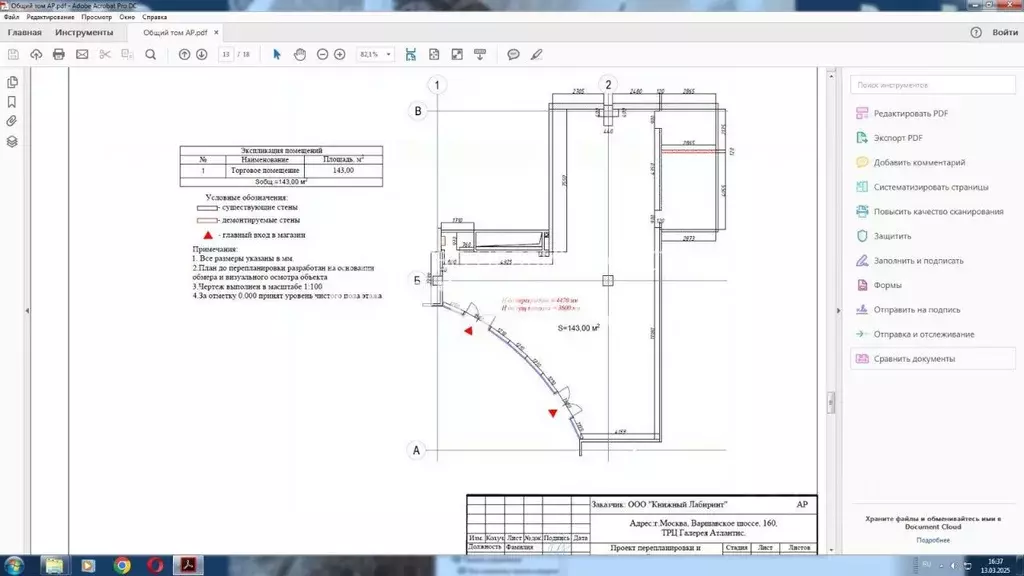This screenshot has width=1024, height=576.
Task: Click the Войти sign-in button
Action: [x=1005, y=33]
